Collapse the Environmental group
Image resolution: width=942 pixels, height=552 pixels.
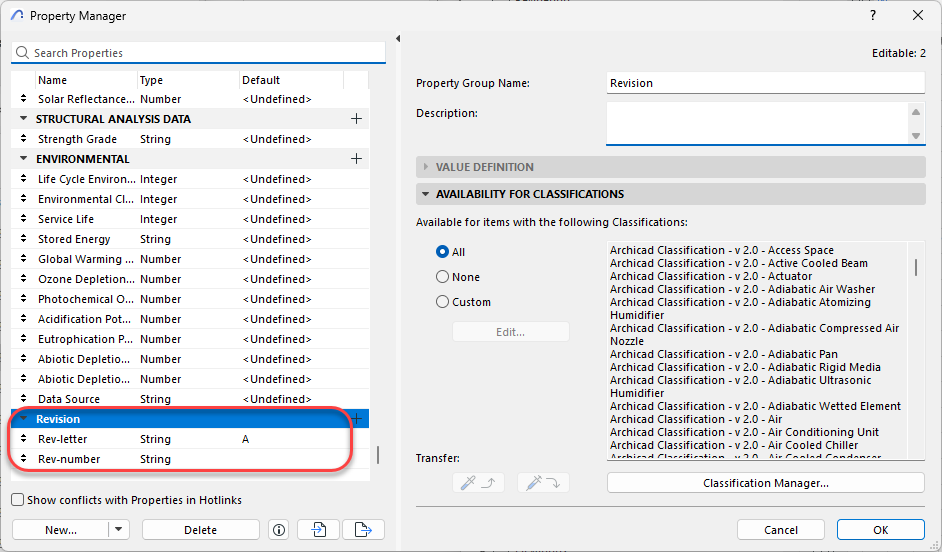(23, 159)
